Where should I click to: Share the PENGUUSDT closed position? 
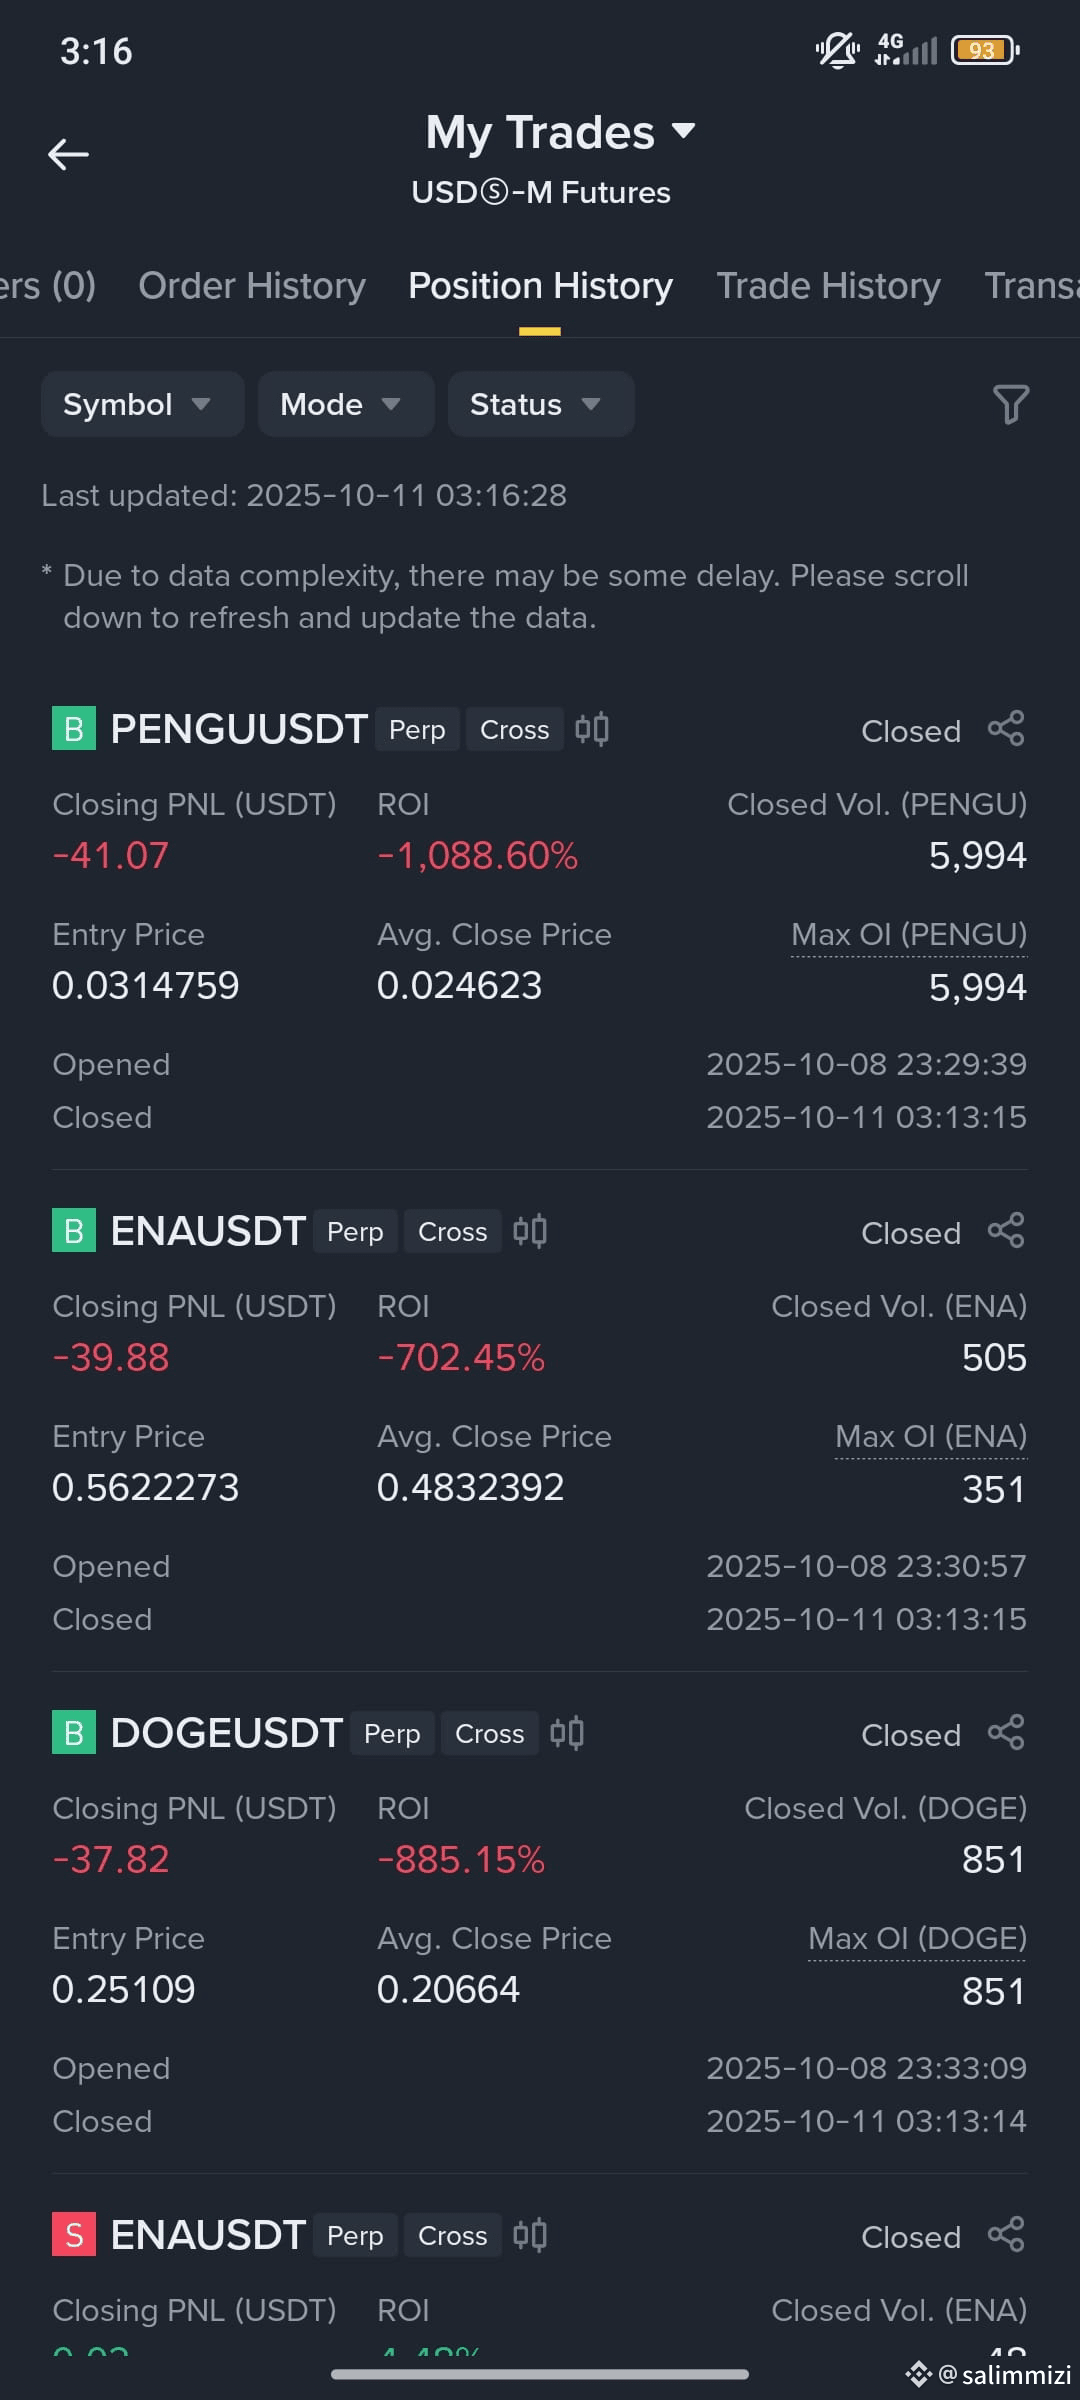(1006, 729)
